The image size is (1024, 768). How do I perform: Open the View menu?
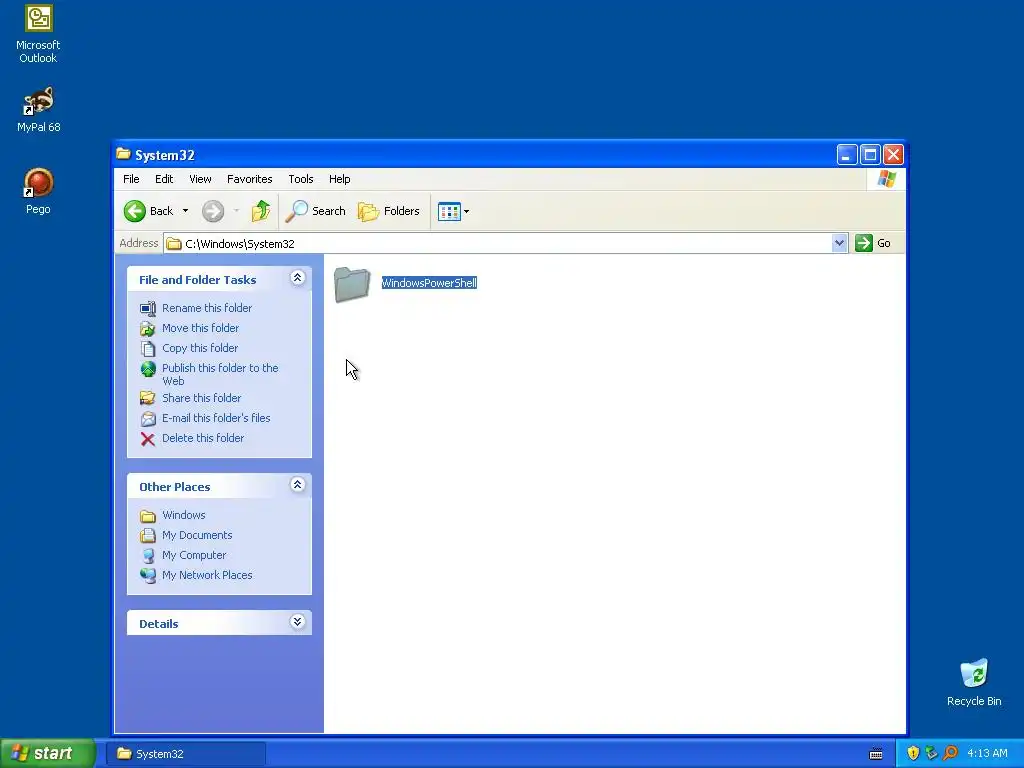(x=200, y=179)
